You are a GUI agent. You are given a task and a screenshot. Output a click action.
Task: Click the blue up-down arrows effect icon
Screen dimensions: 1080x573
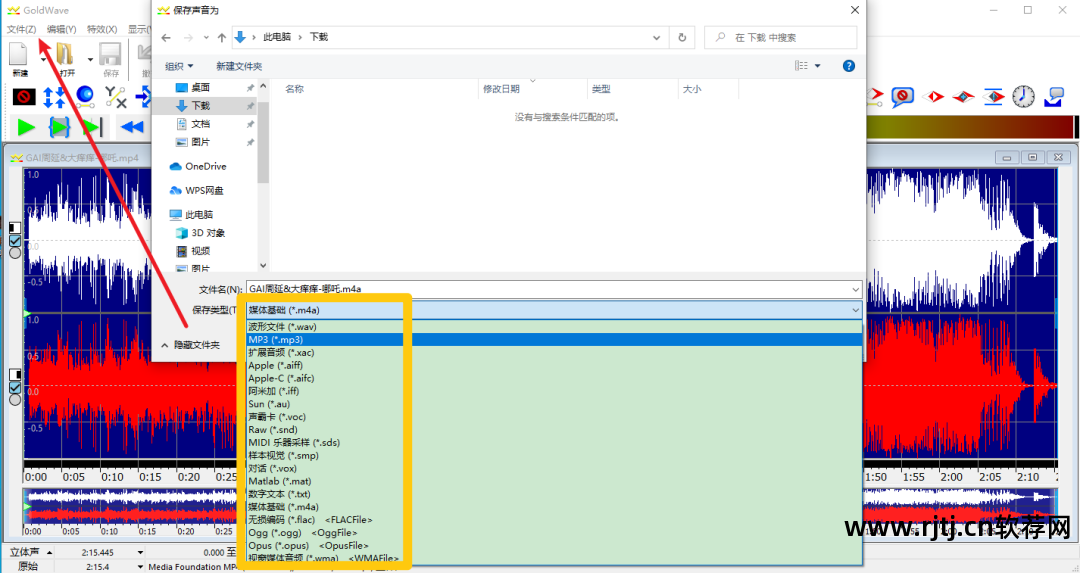coord(54,96)
